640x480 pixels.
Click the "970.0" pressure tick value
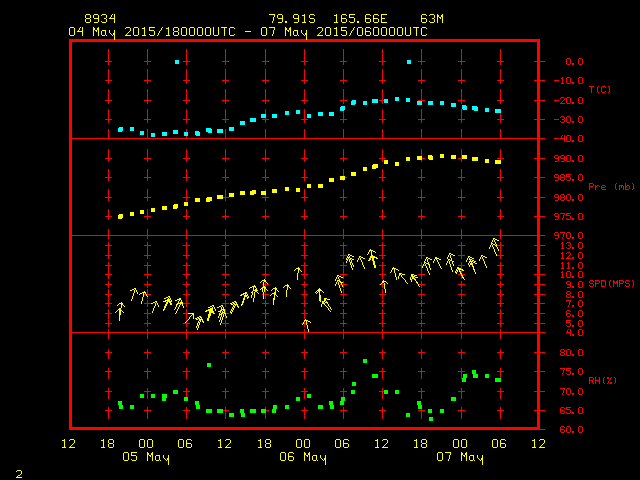pyautogui.click(x=569, y=236)
